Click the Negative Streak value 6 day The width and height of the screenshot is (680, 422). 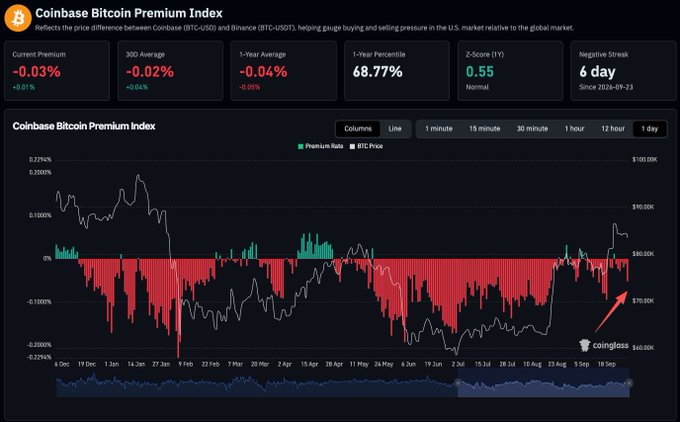[x=597, y=72]
